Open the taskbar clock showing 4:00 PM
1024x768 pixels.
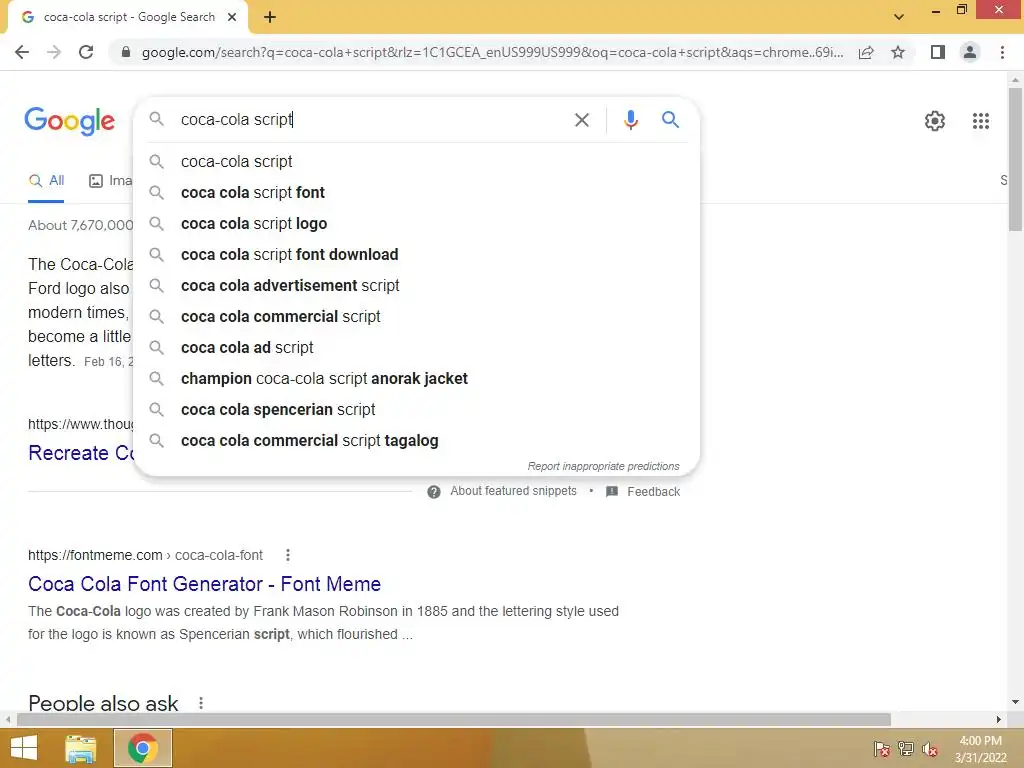click(980, 749)
